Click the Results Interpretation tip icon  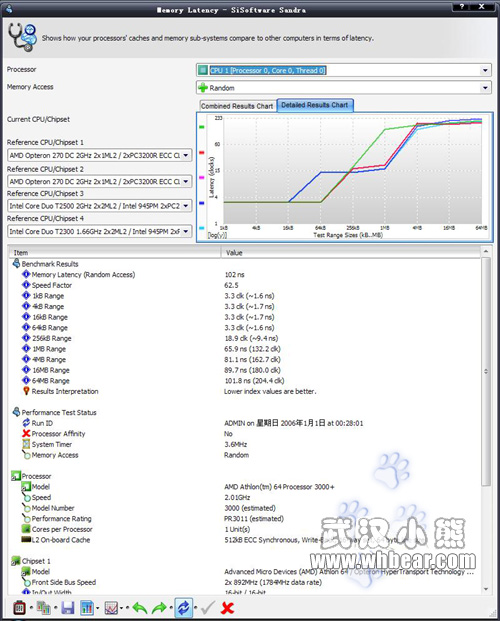pos(26,391)
